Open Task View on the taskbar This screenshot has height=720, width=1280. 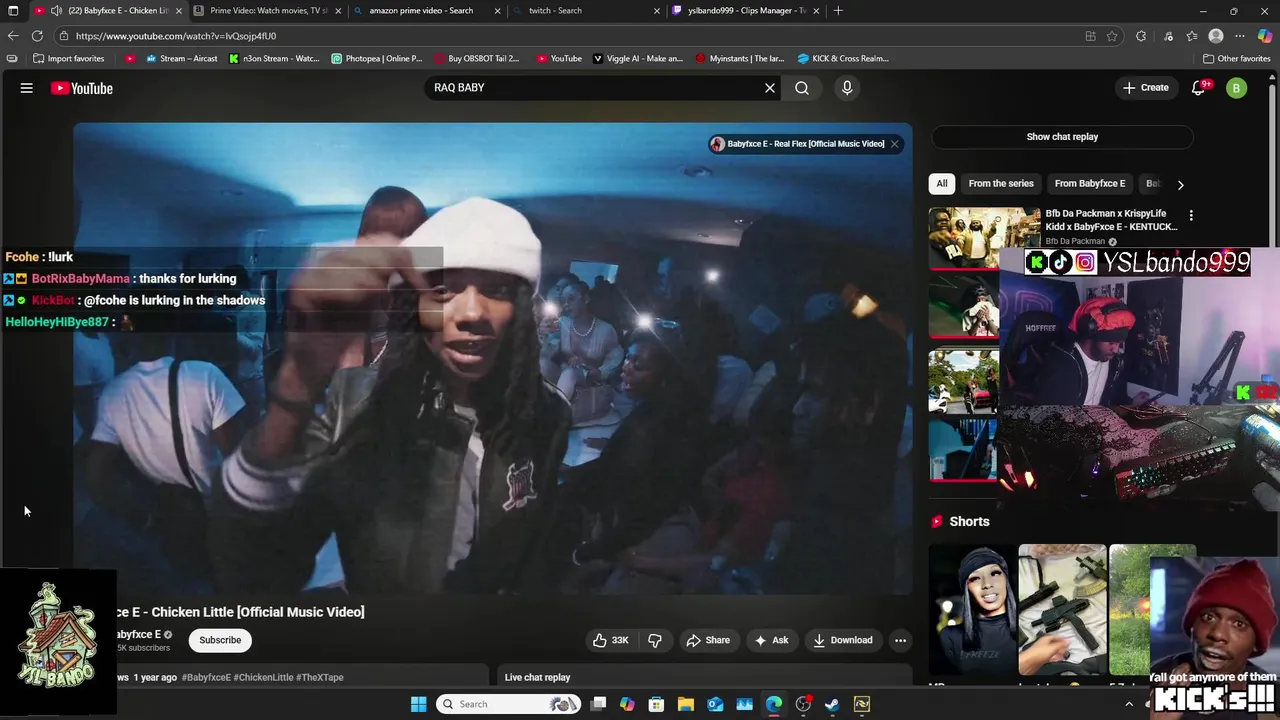598,704
